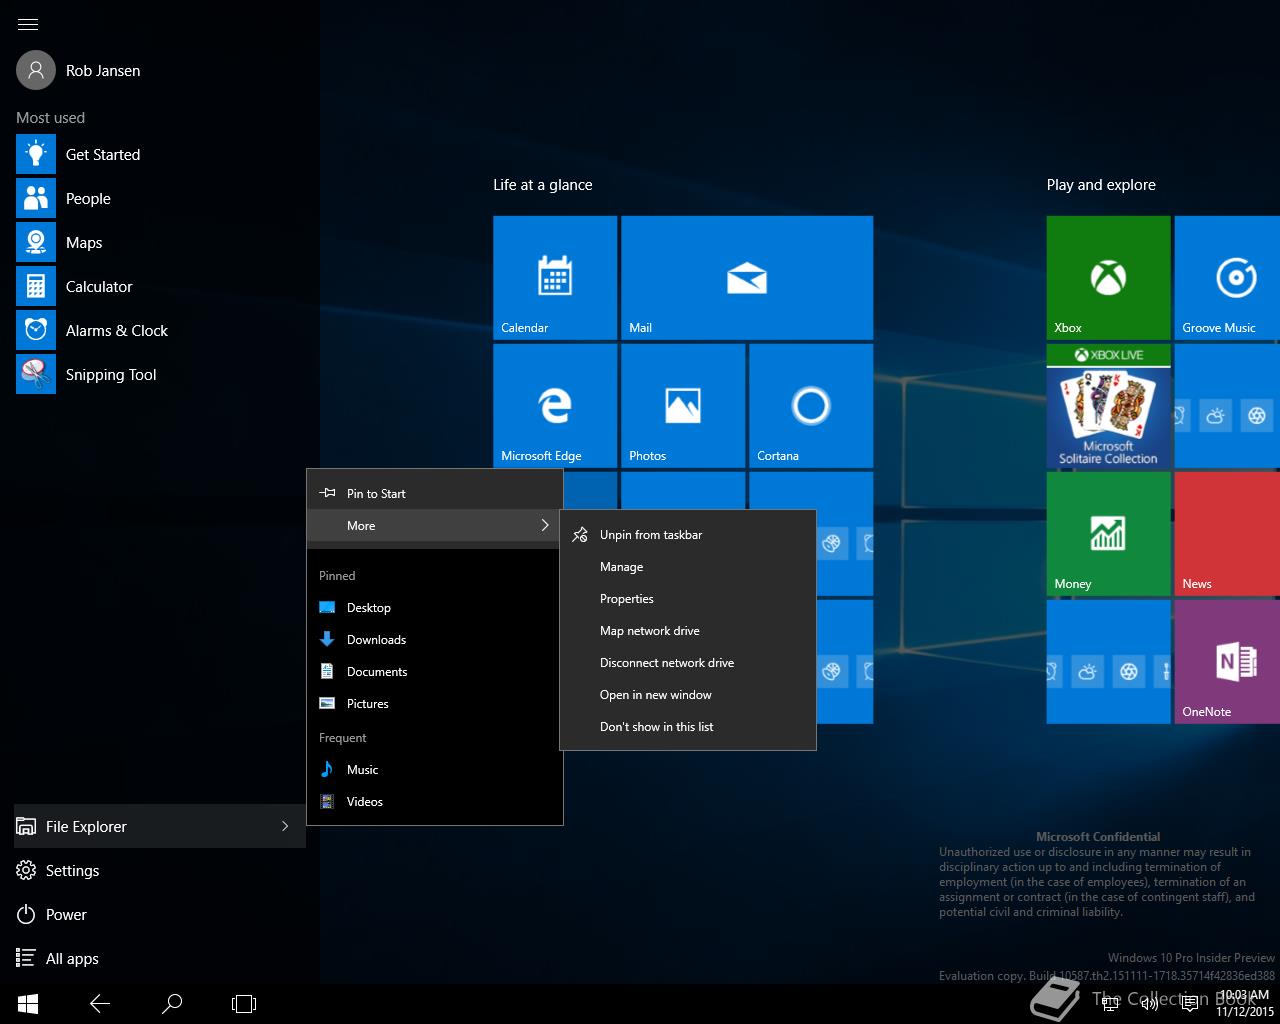Open frequent Videos folder

point(435,802)
